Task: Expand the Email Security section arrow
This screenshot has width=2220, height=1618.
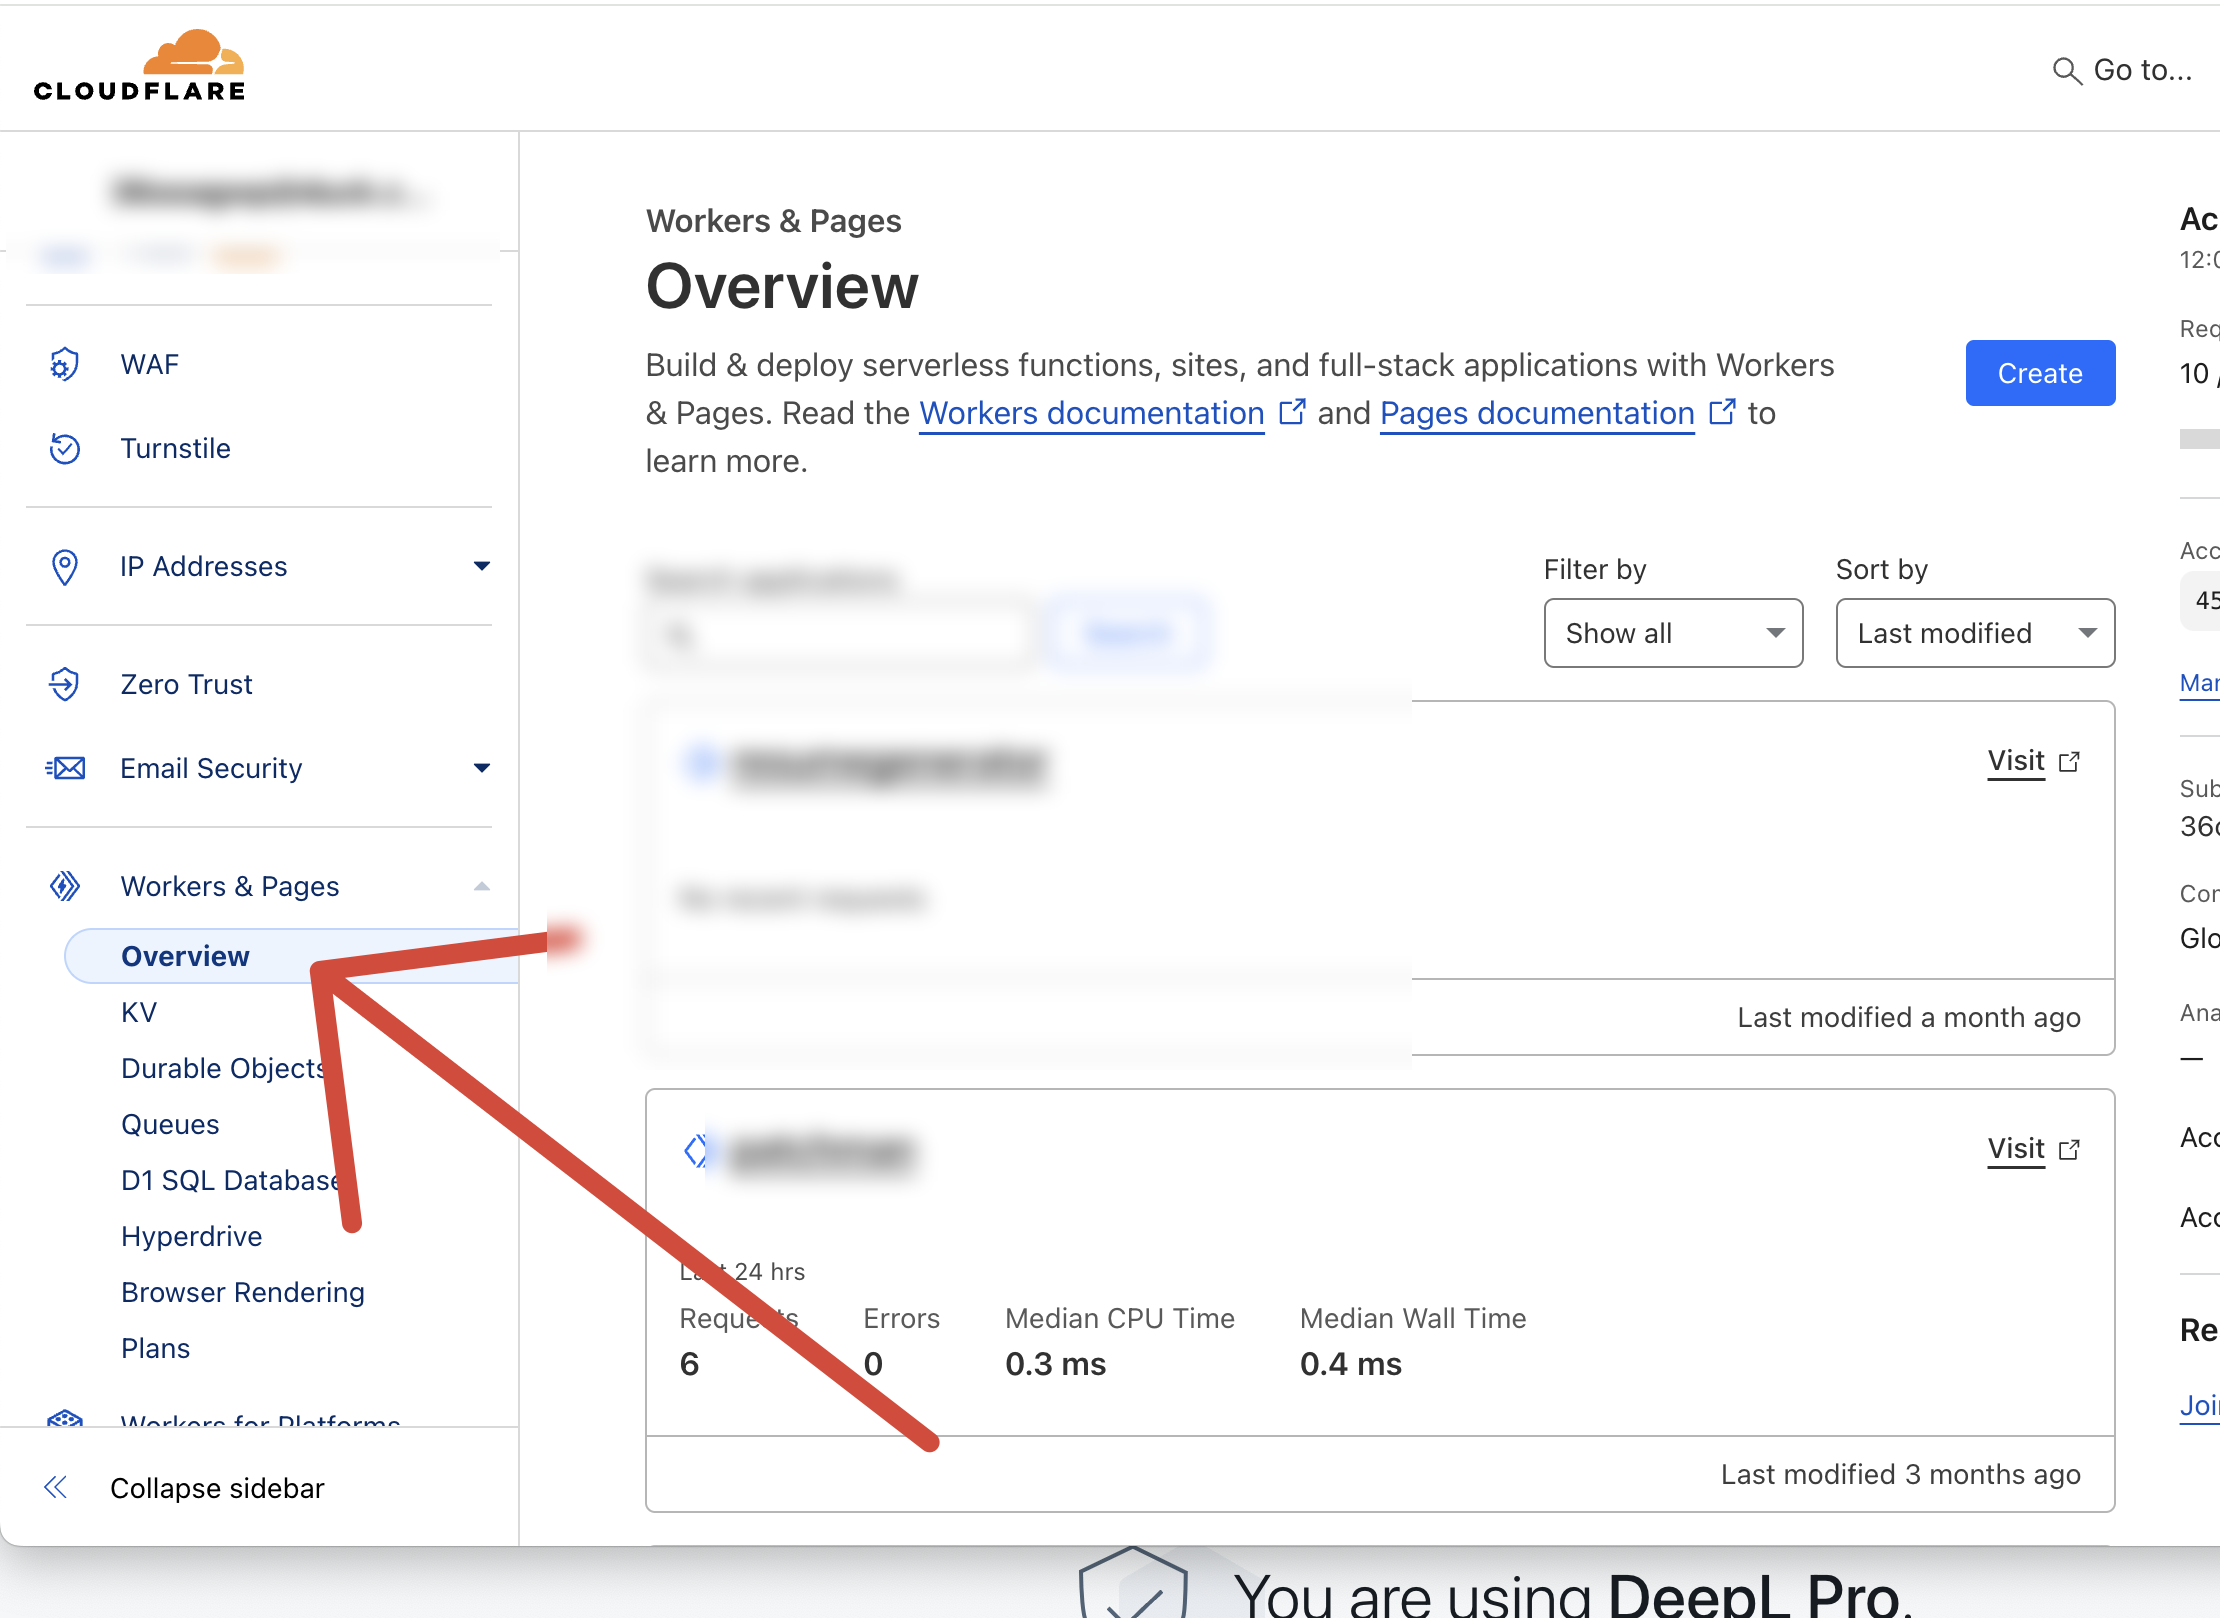Action: click(x=482, y=768)
